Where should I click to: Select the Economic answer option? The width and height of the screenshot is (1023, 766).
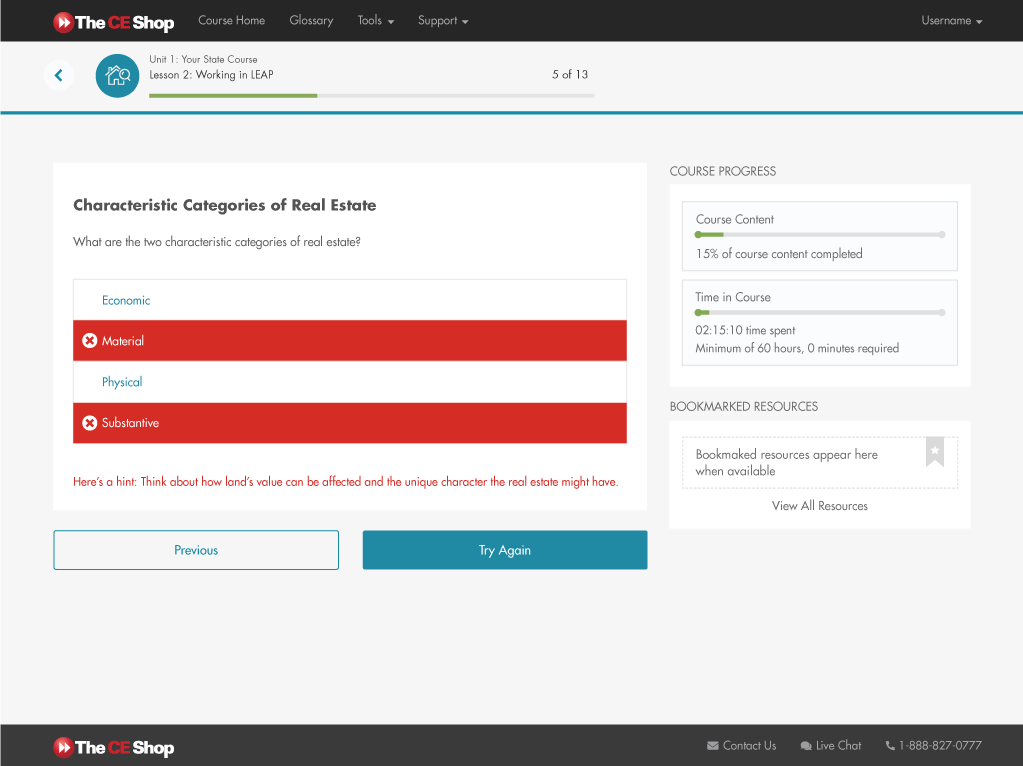click(x=350, y=300)
